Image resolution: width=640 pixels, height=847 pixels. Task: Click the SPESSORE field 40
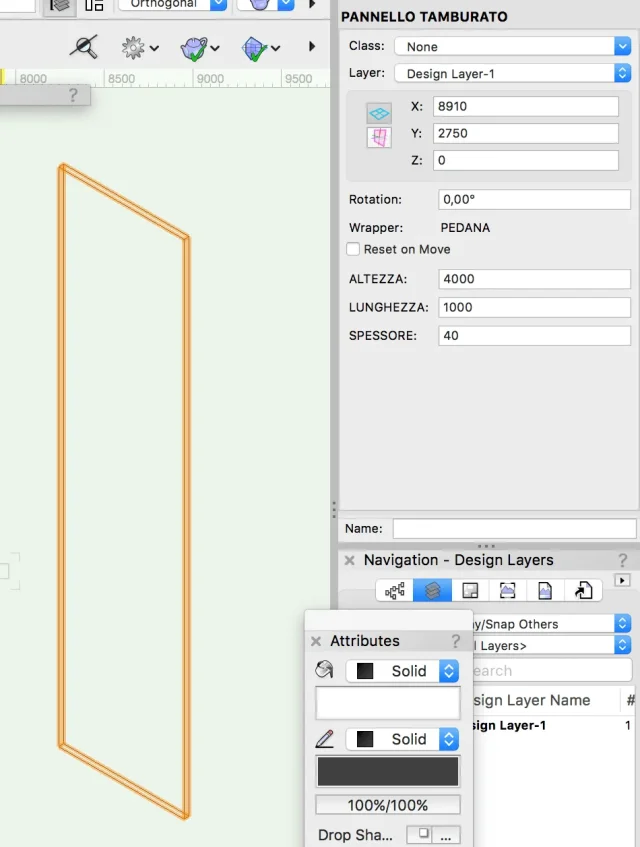(534, 335)
